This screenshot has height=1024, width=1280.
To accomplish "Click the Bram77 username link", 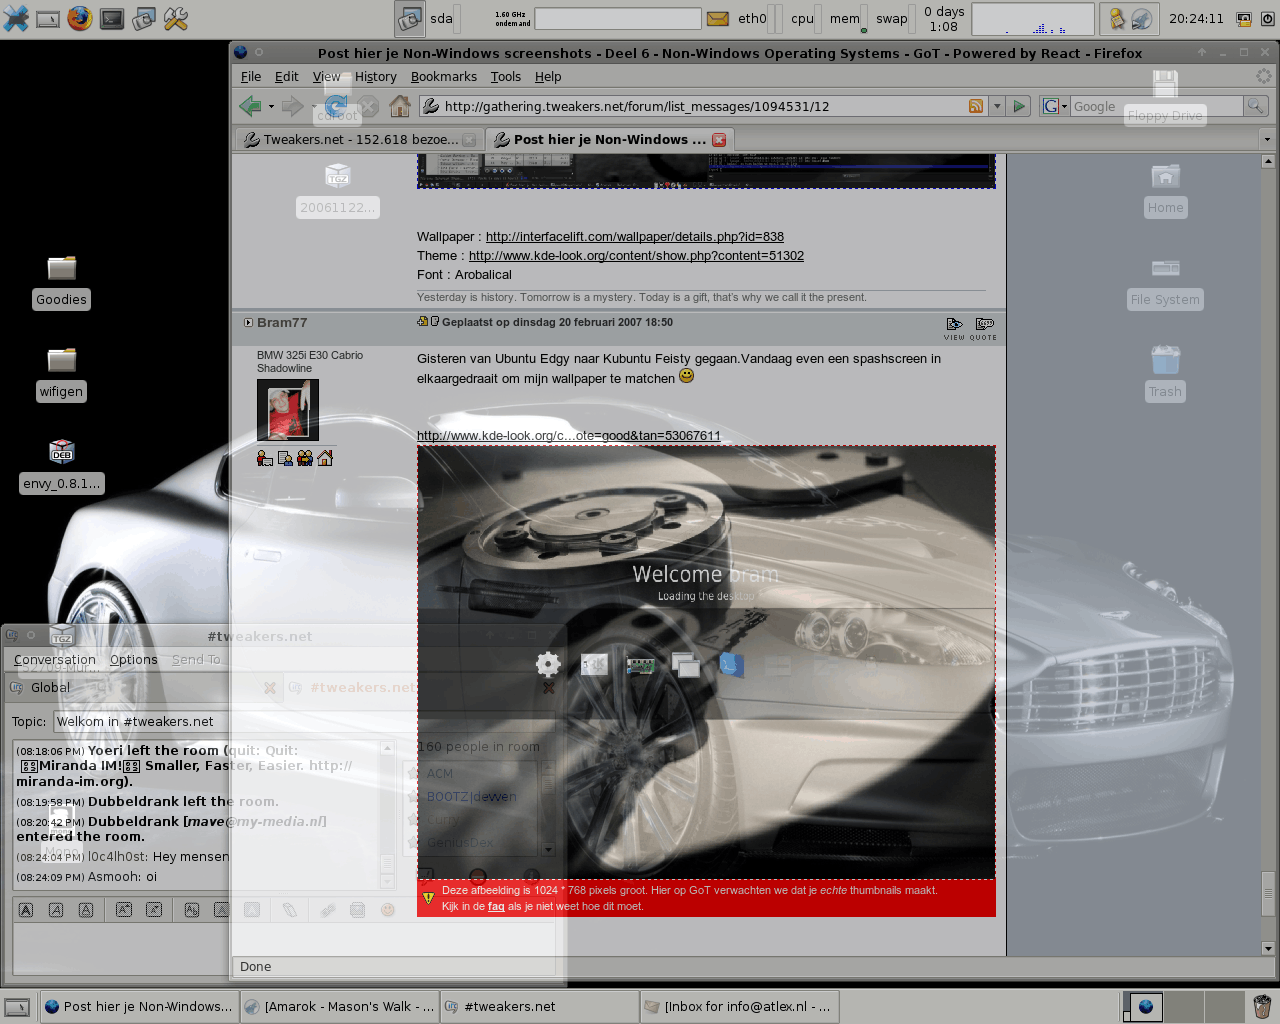I will point(282,322).
